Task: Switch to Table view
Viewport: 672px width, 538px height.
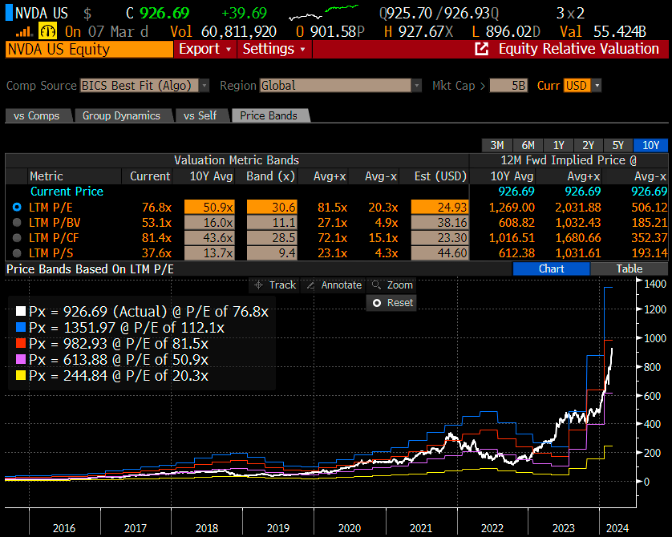Action: 629,269
